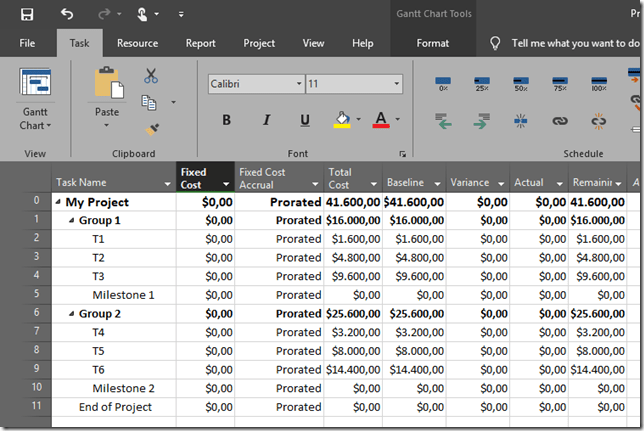
Task: Apply the yellow background color swatch
Action: pos(342,120)
